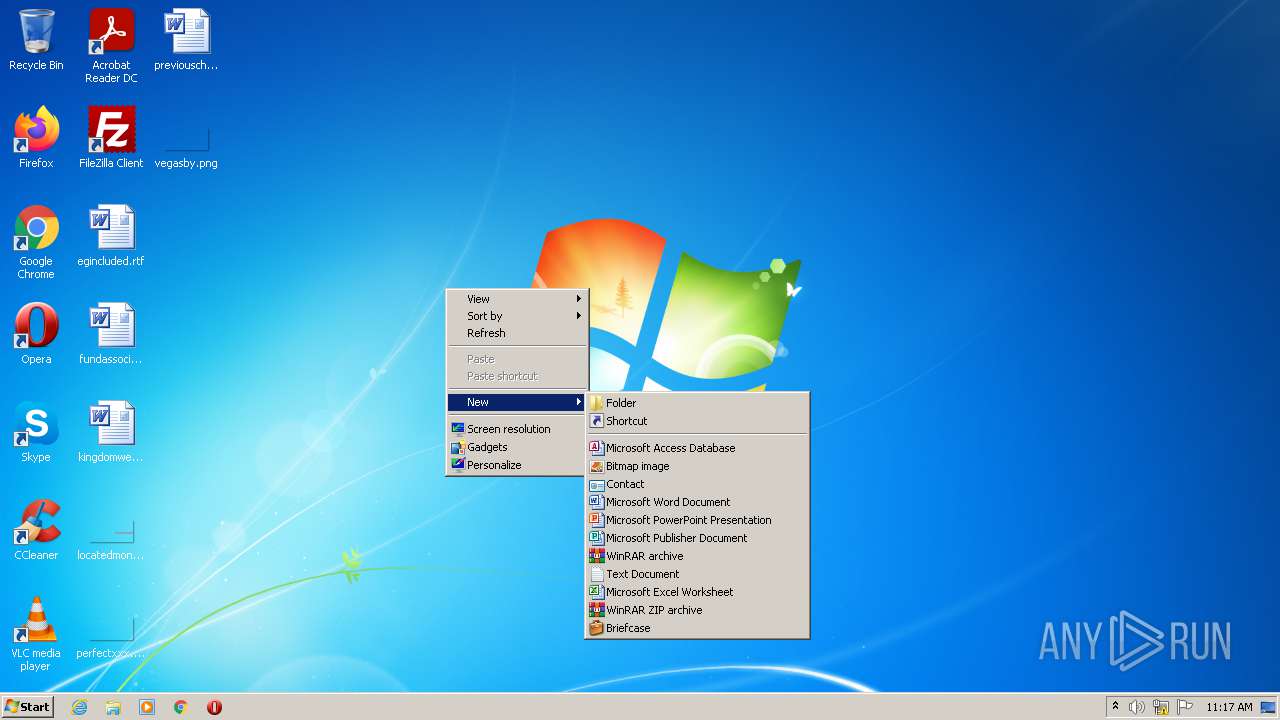Create new Text Document

pyautogui.click(x=697, y=574)
